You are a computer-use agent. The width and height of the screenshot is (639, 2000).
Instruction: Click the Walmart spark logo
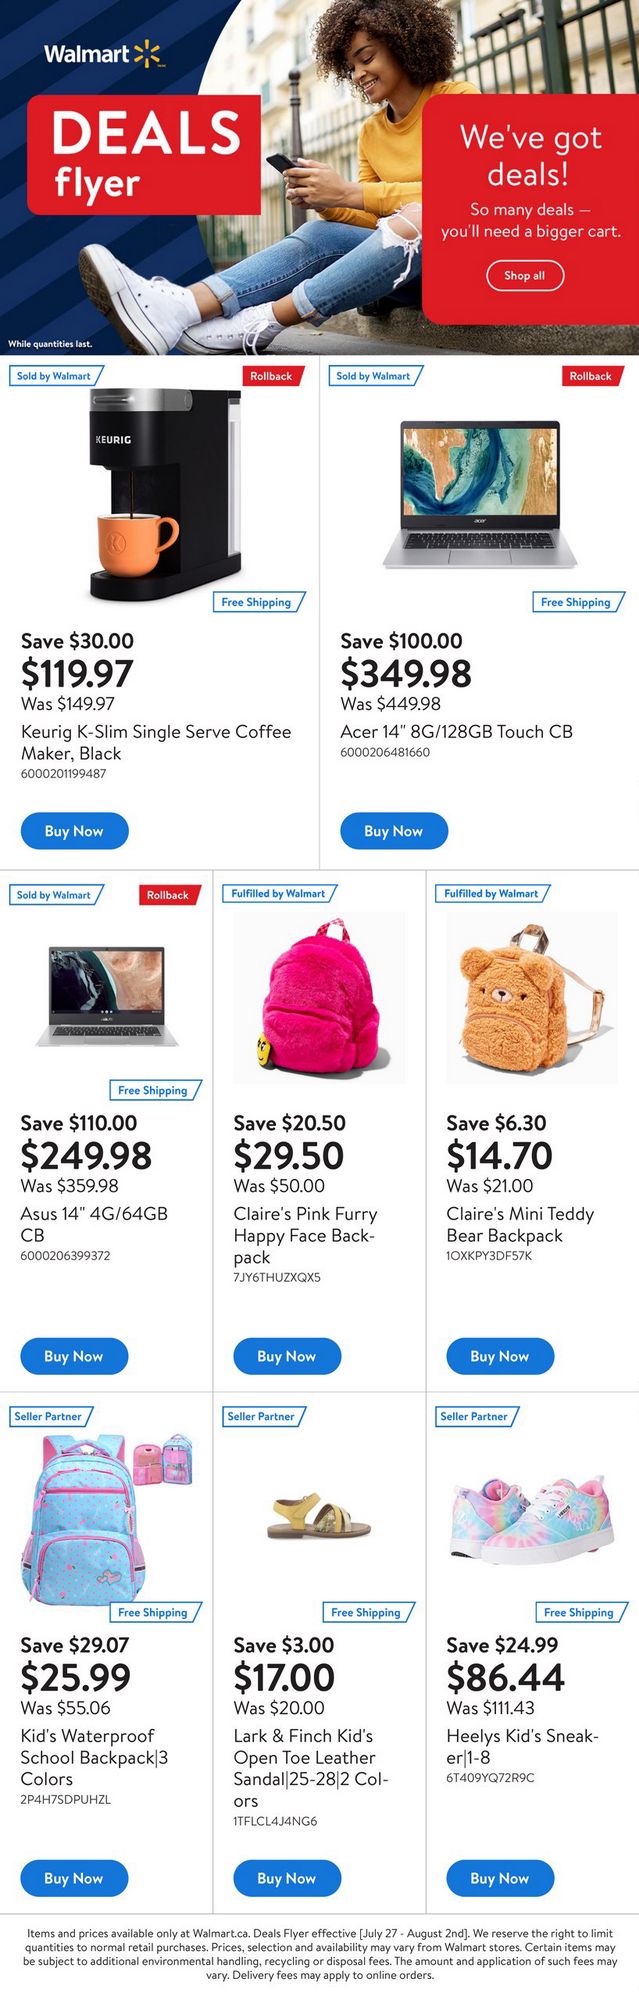tap(147, 54)
